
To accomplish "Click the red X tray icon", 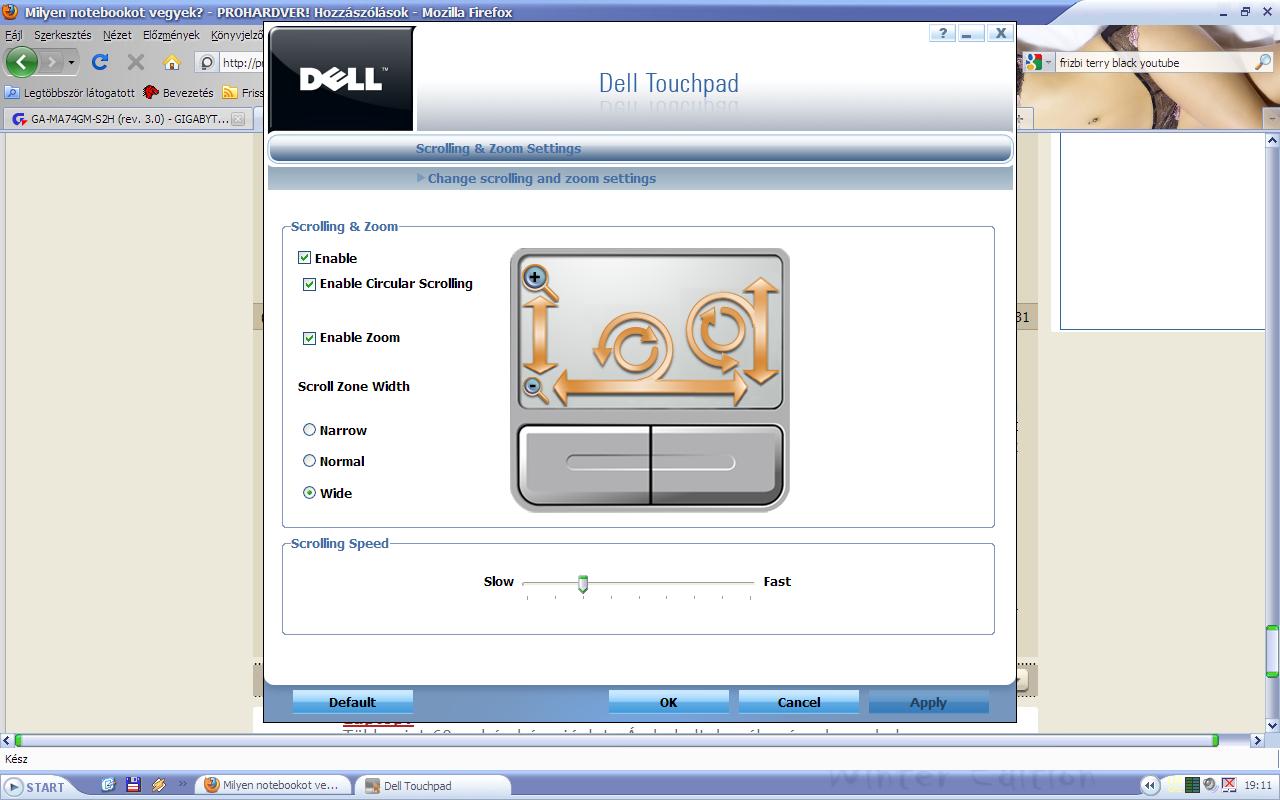I will click(1228, 786).
